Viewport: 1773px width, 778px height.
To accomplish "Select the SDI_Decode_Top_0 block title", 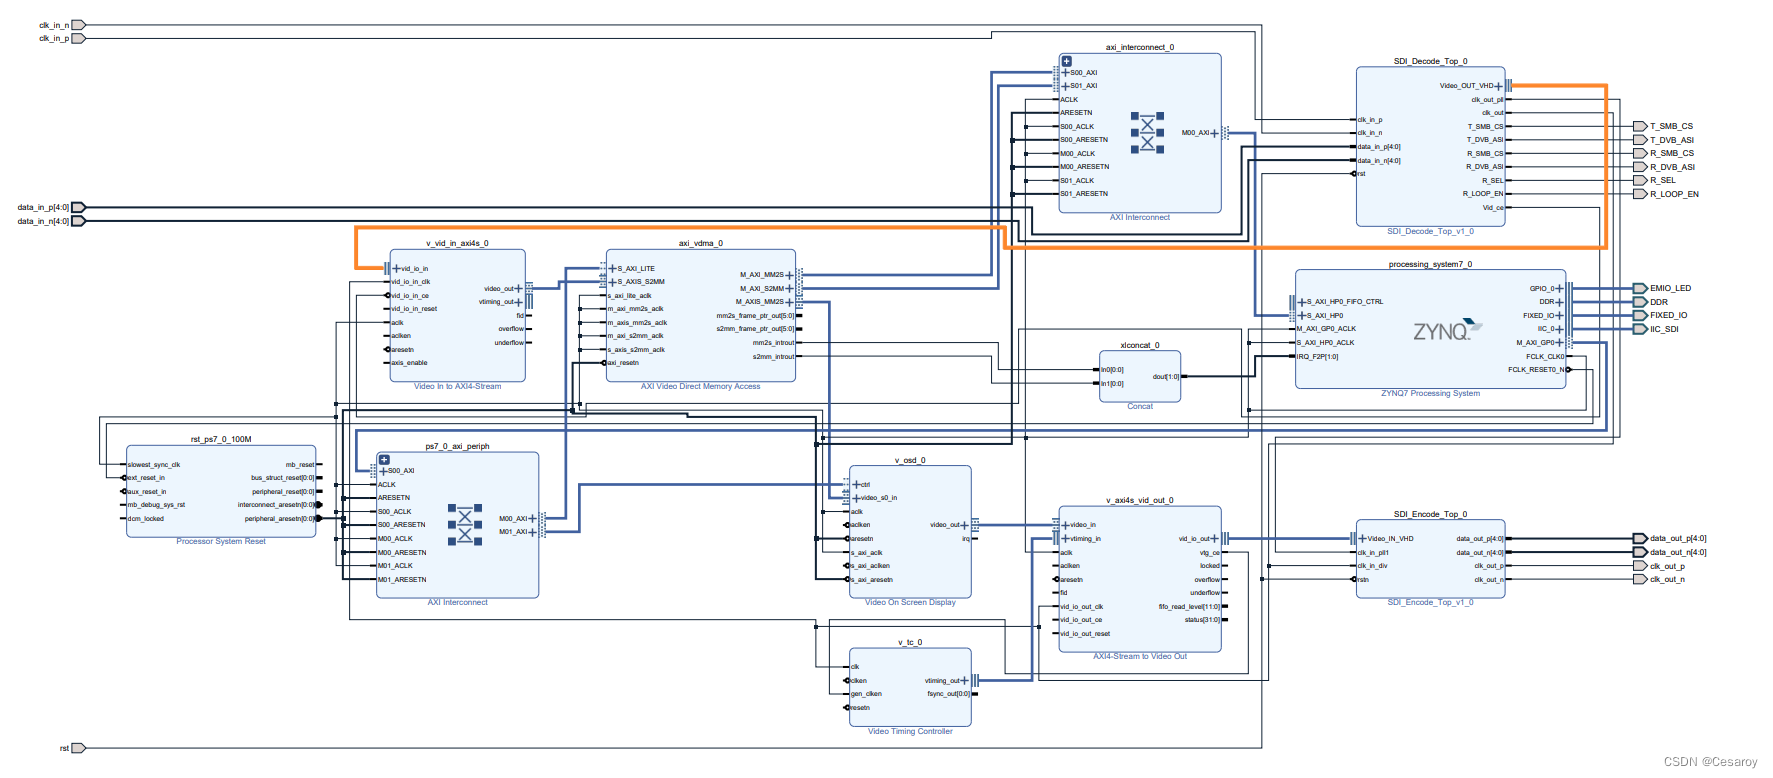I will click(x=1430, y=61).
